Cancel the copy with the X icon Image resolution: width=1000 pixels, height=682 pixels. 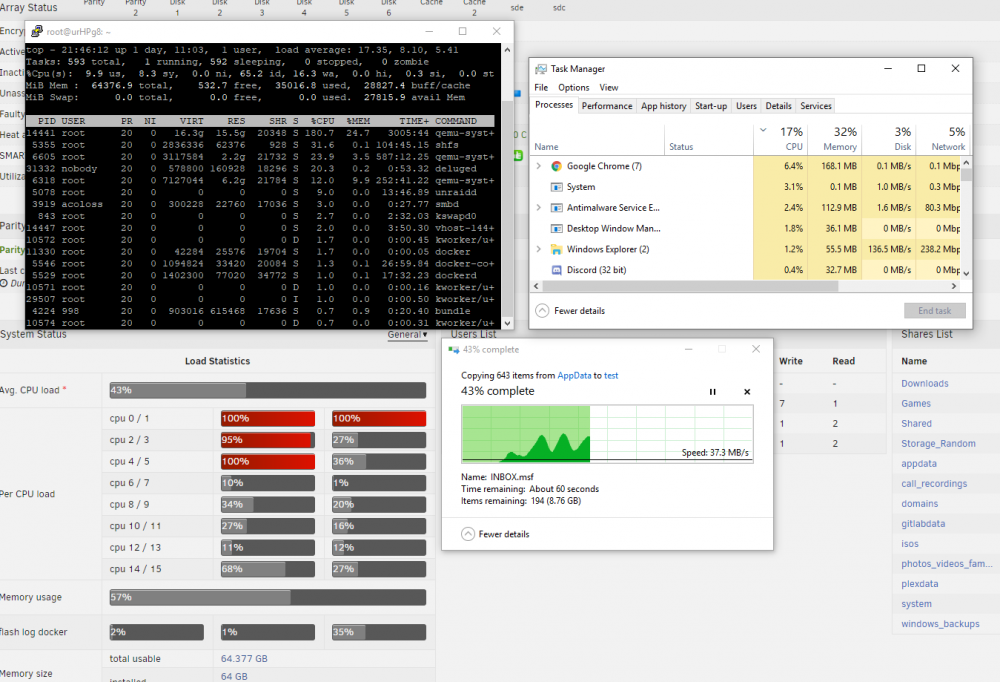747,392
